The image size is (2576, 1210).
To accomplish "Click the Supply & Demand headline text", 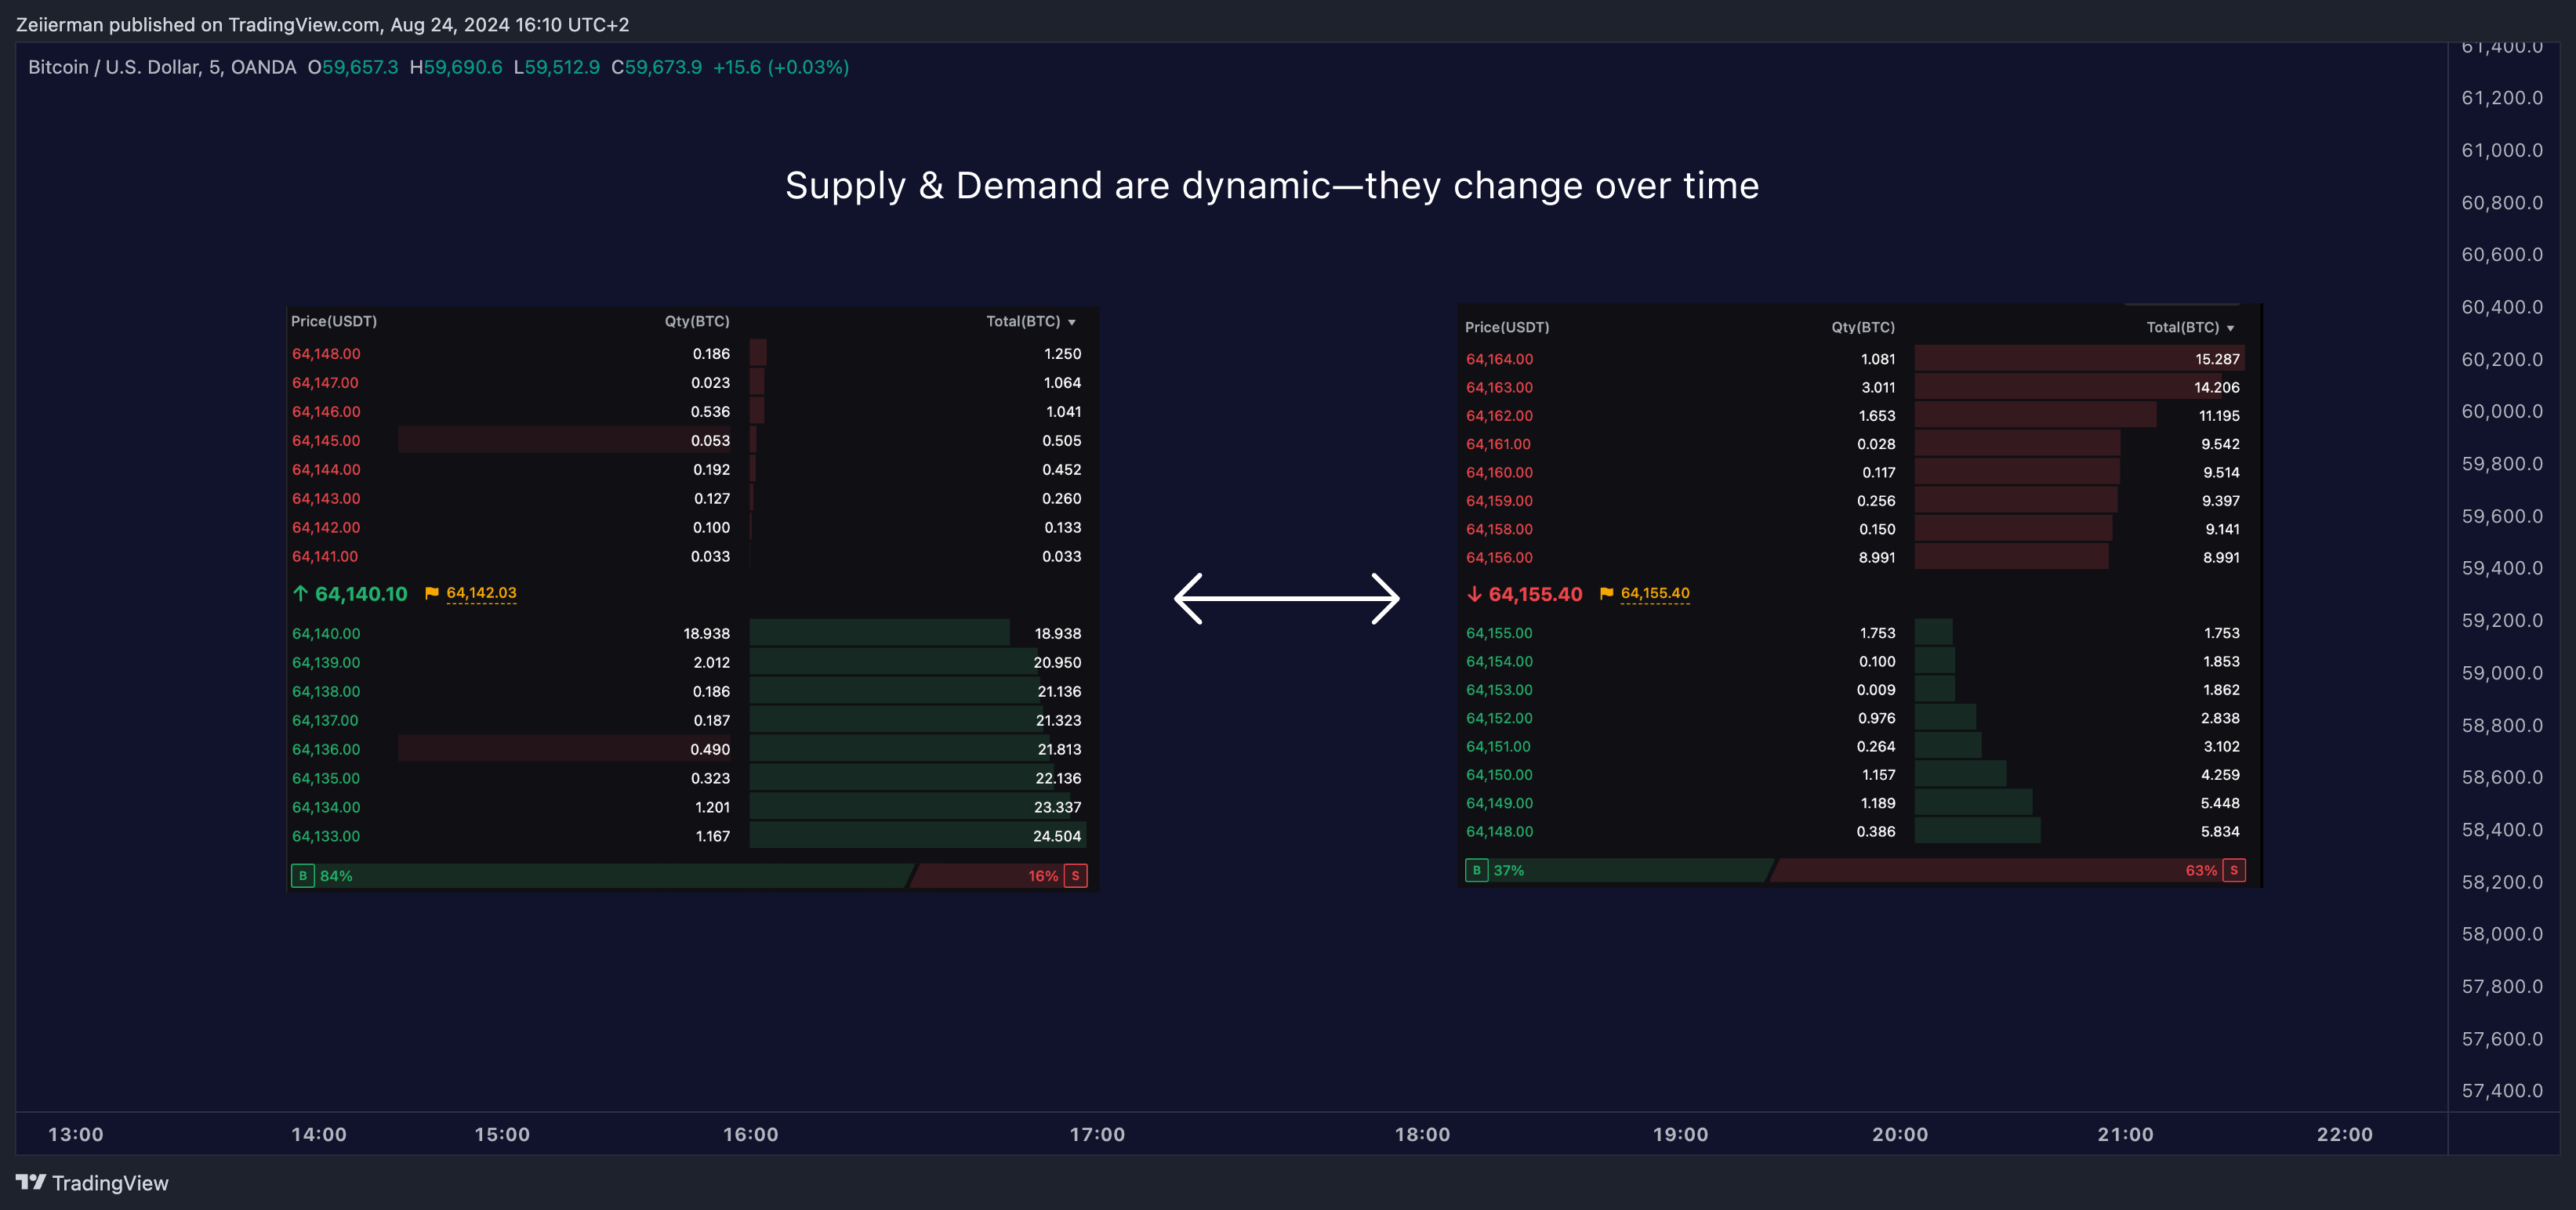I will click(1272, 186).
